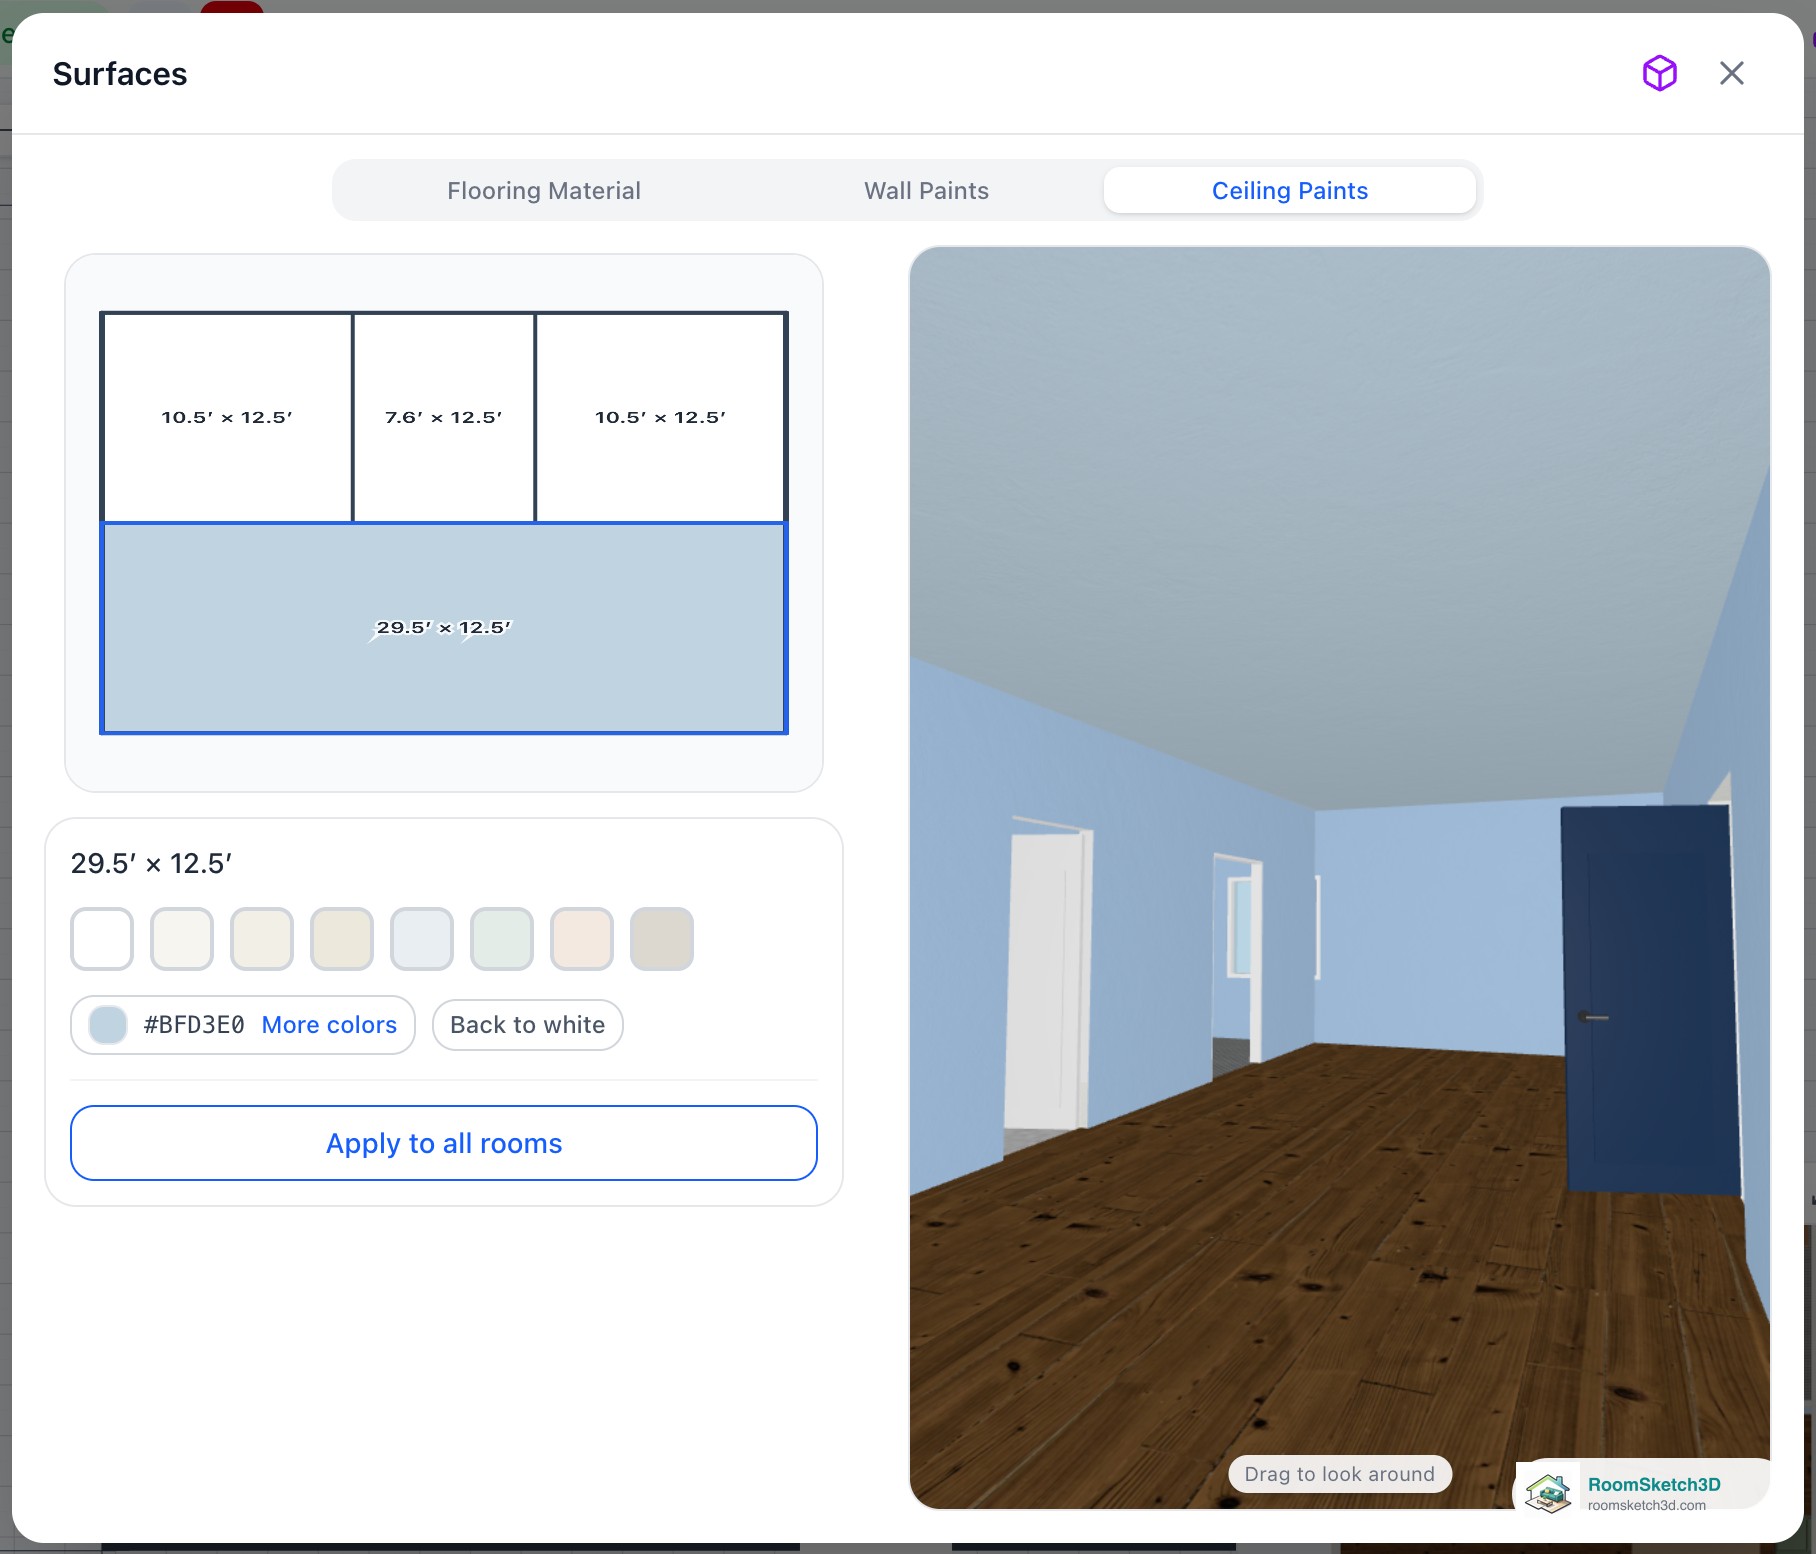The width and height of the screenshot is (1816, 1554).
Task: Choose the peach ceiling swatch
Action: [x=582, y=939]
